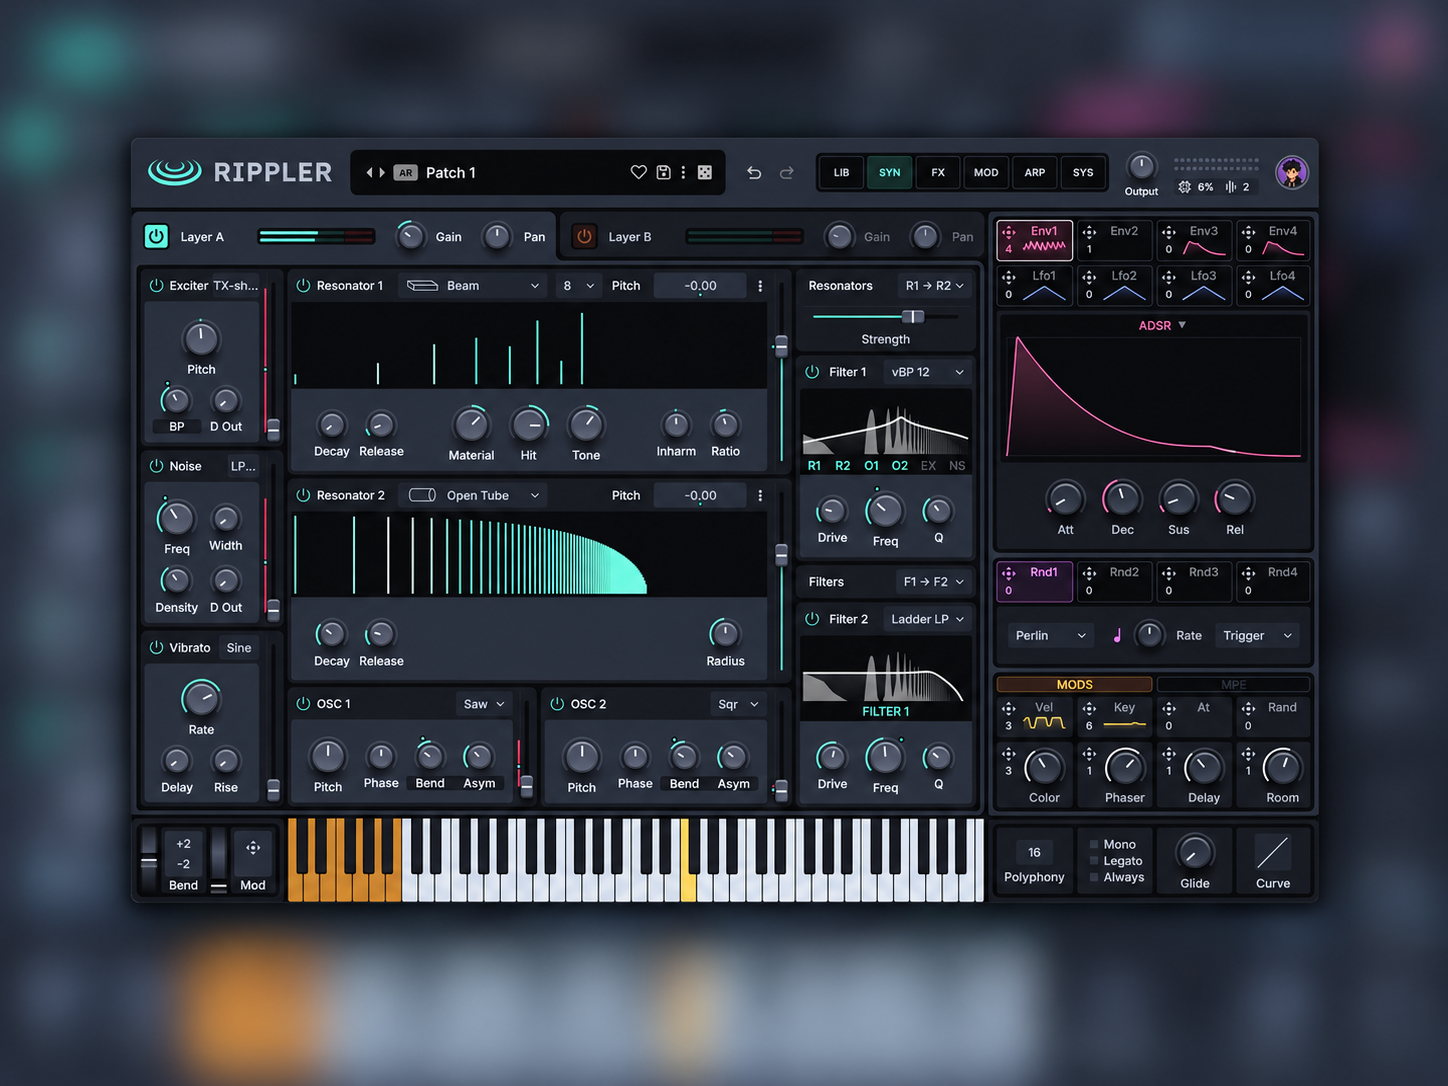Open the Beam resonator type dropdown

473,286
